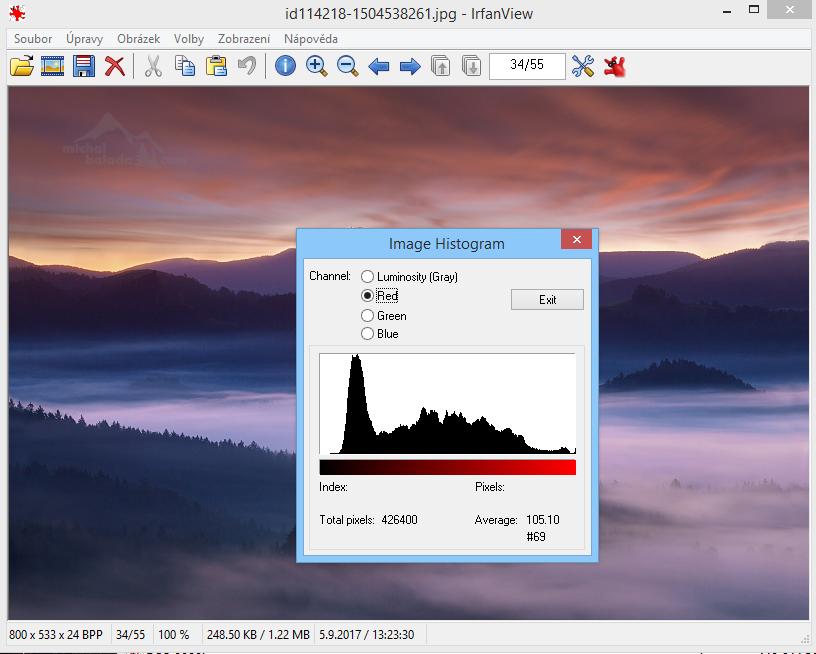Zoom out with the magnifier minus icon

[347, 66]
